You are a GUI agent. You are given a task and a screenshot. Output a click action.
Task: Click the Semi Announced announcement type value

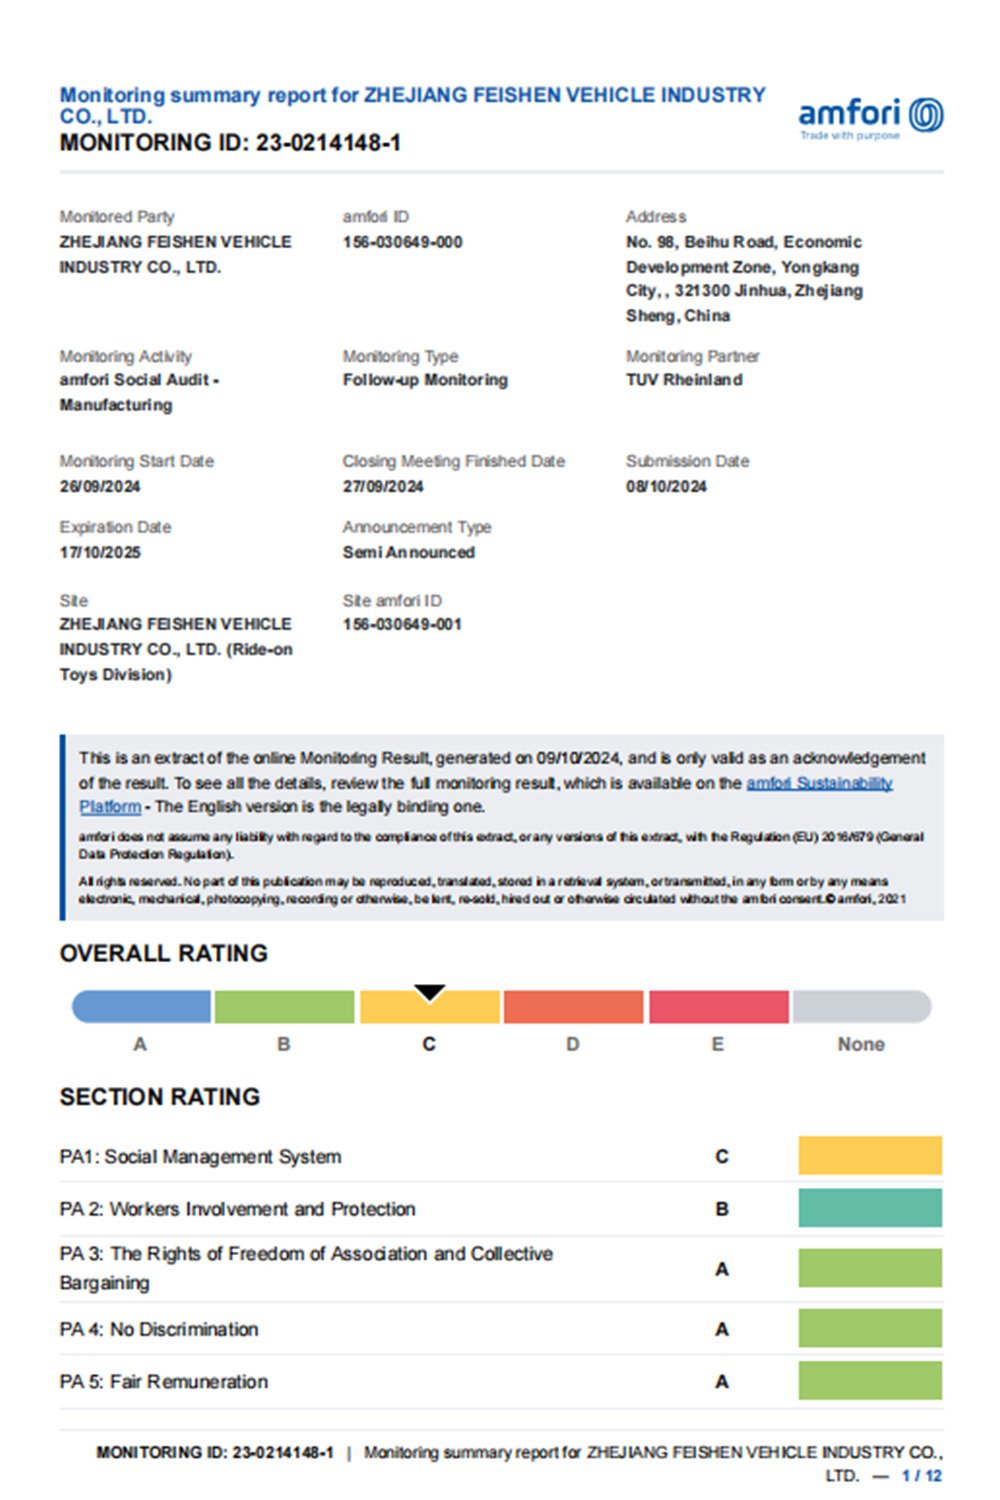tap(408, 552)
